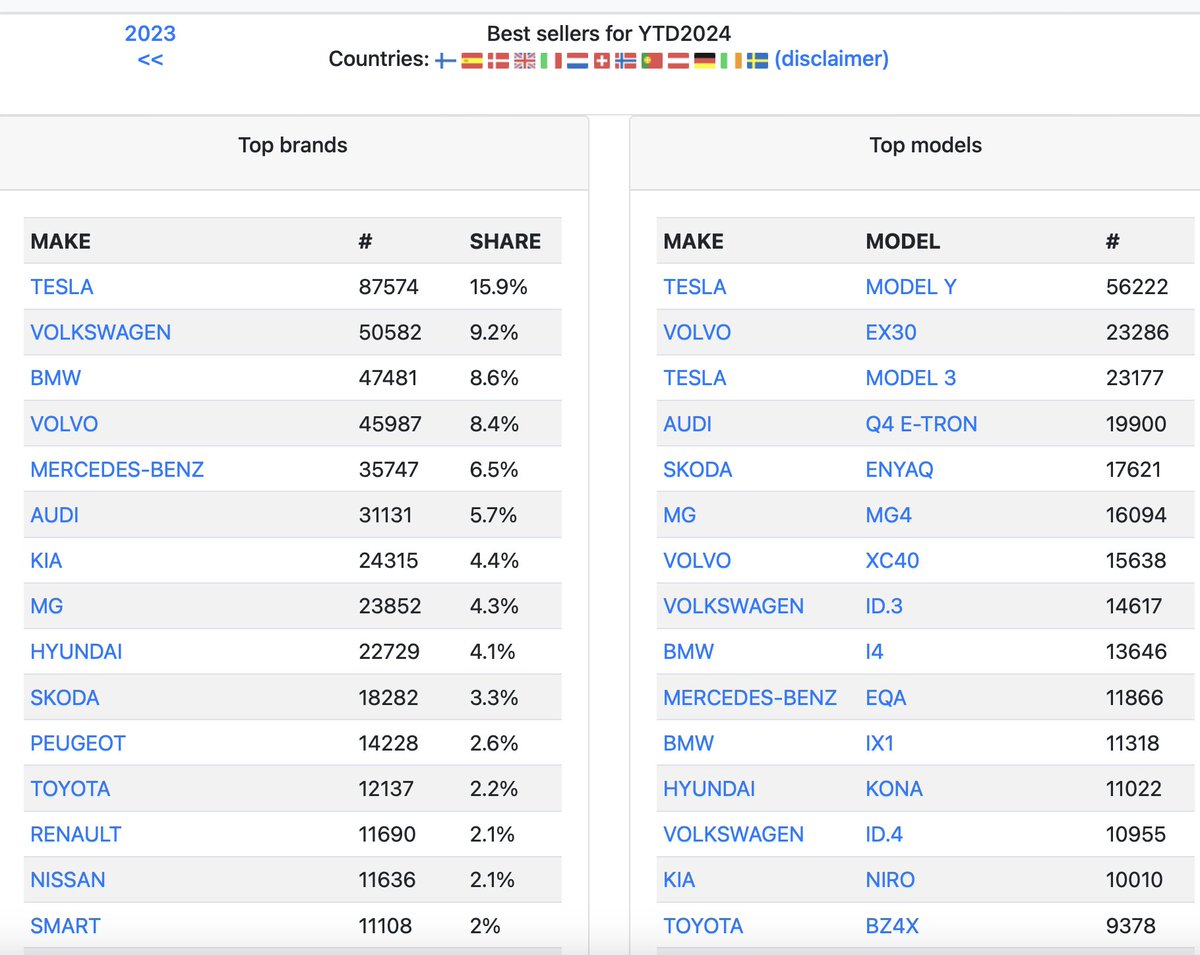The width and height of the screenshot is (1200, 955).
Task: Open the XC40 model link
Action: tap(892, 561)
